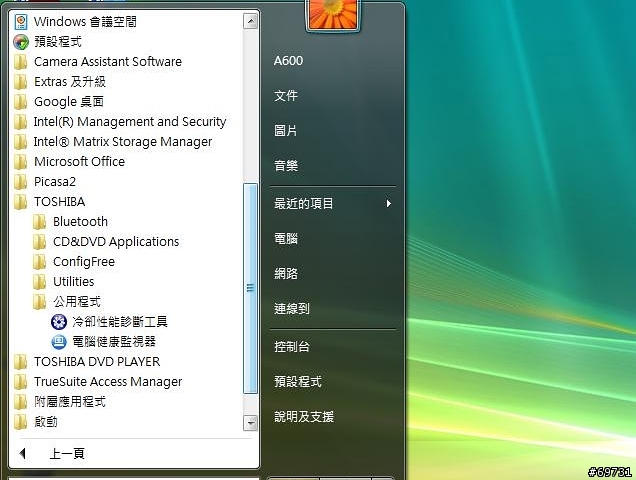The height and width of the screenshot is (480, 636).
Task: Click the 啟動 folder icon
Action: coord(20,422)
